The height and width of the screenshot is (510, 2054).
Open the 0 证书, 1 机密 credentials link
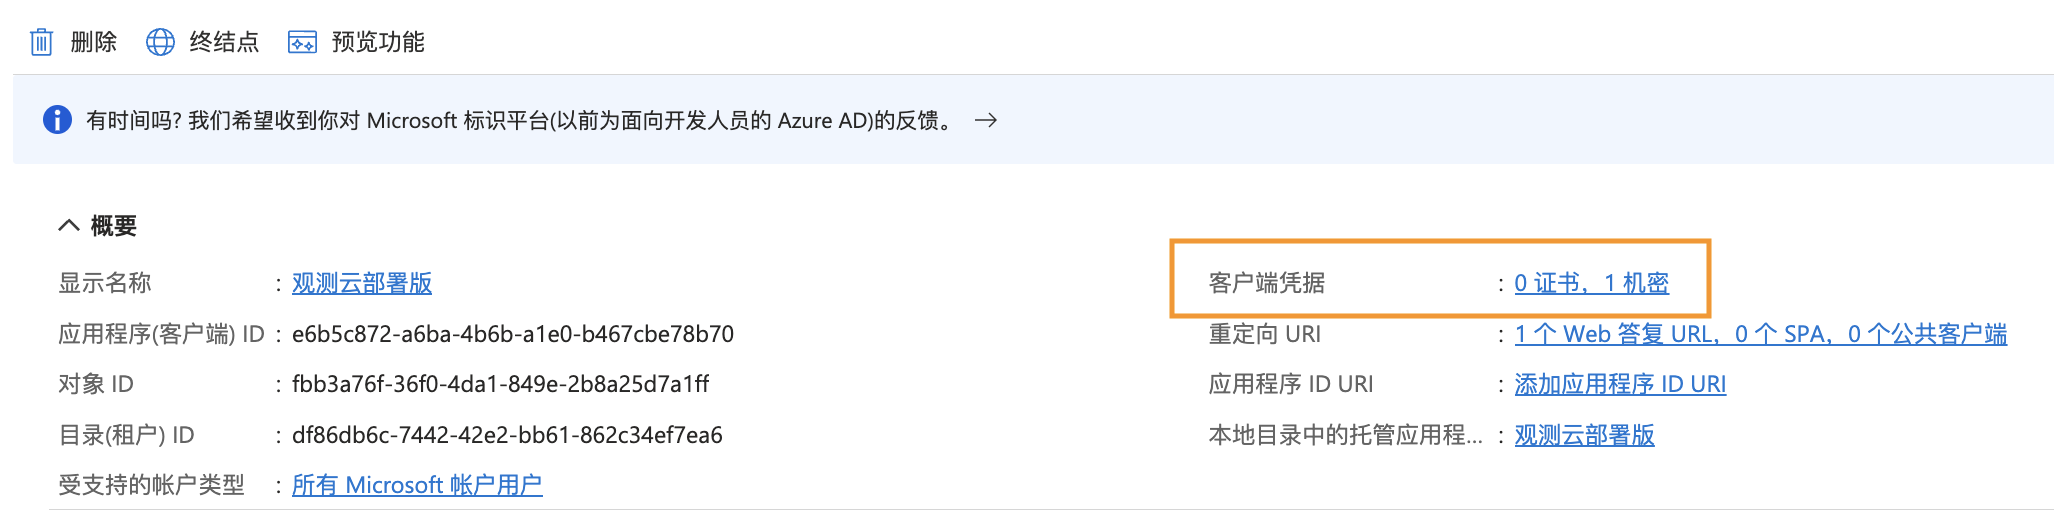click(1591, 283)
